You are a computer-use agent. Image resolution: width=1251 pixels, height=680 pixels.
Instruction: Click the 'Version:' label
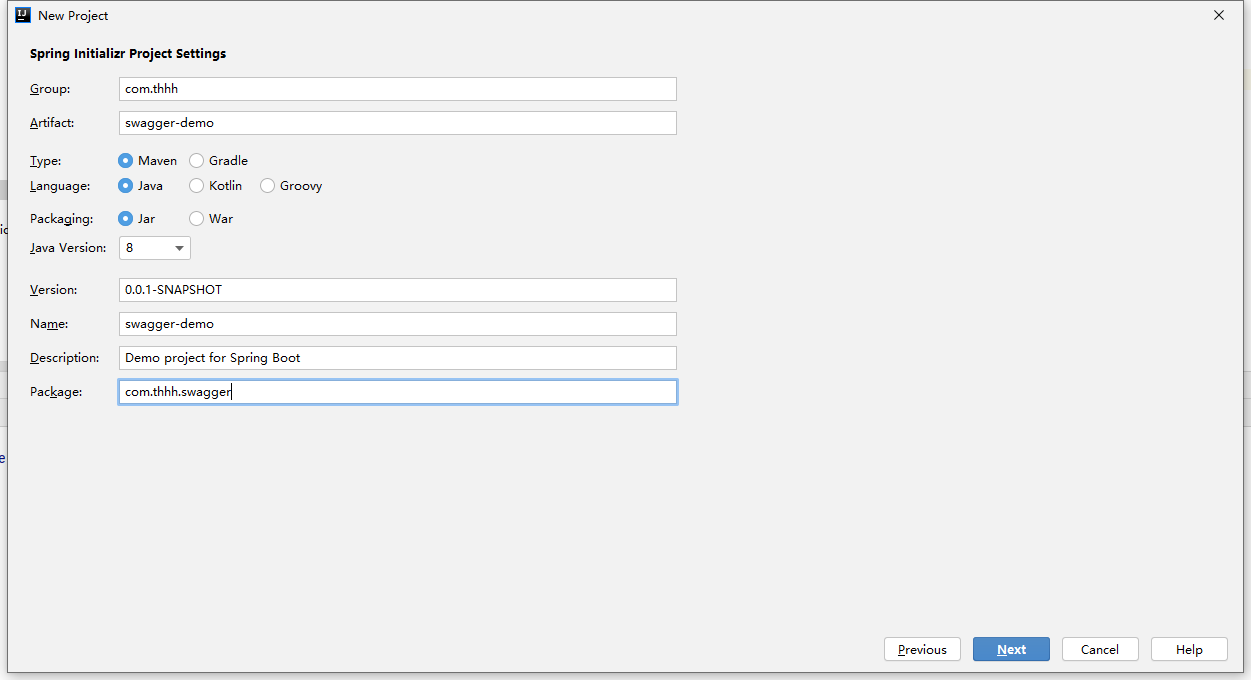[53, 289]
